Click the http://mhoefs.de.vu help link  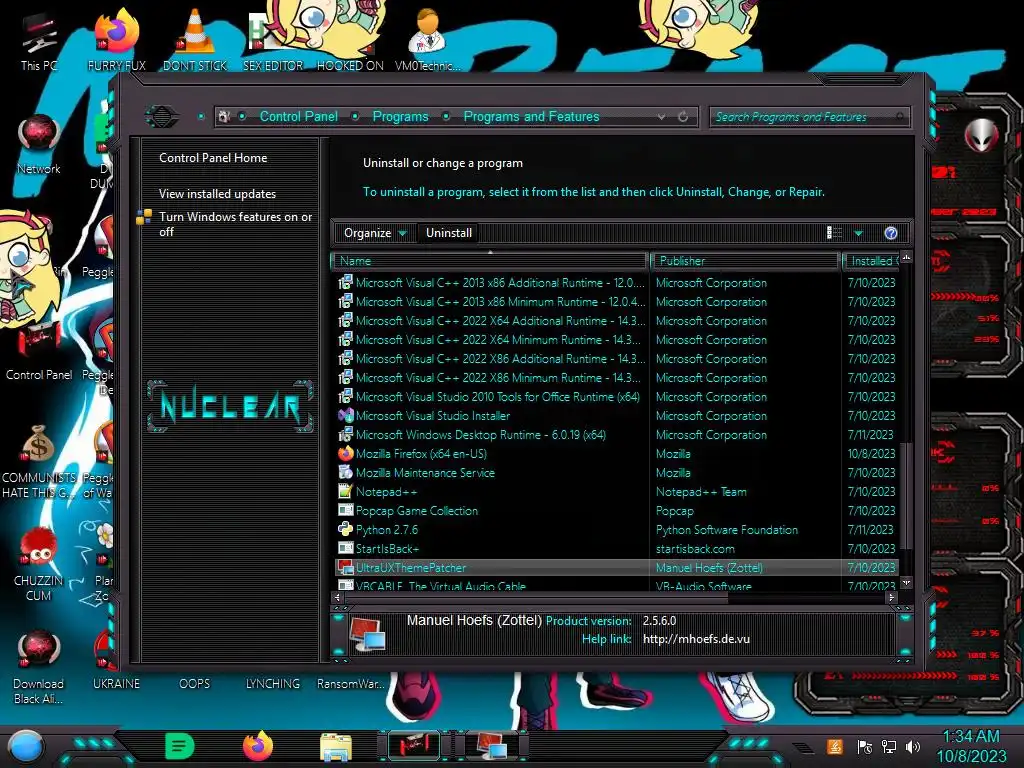point(696,639)
